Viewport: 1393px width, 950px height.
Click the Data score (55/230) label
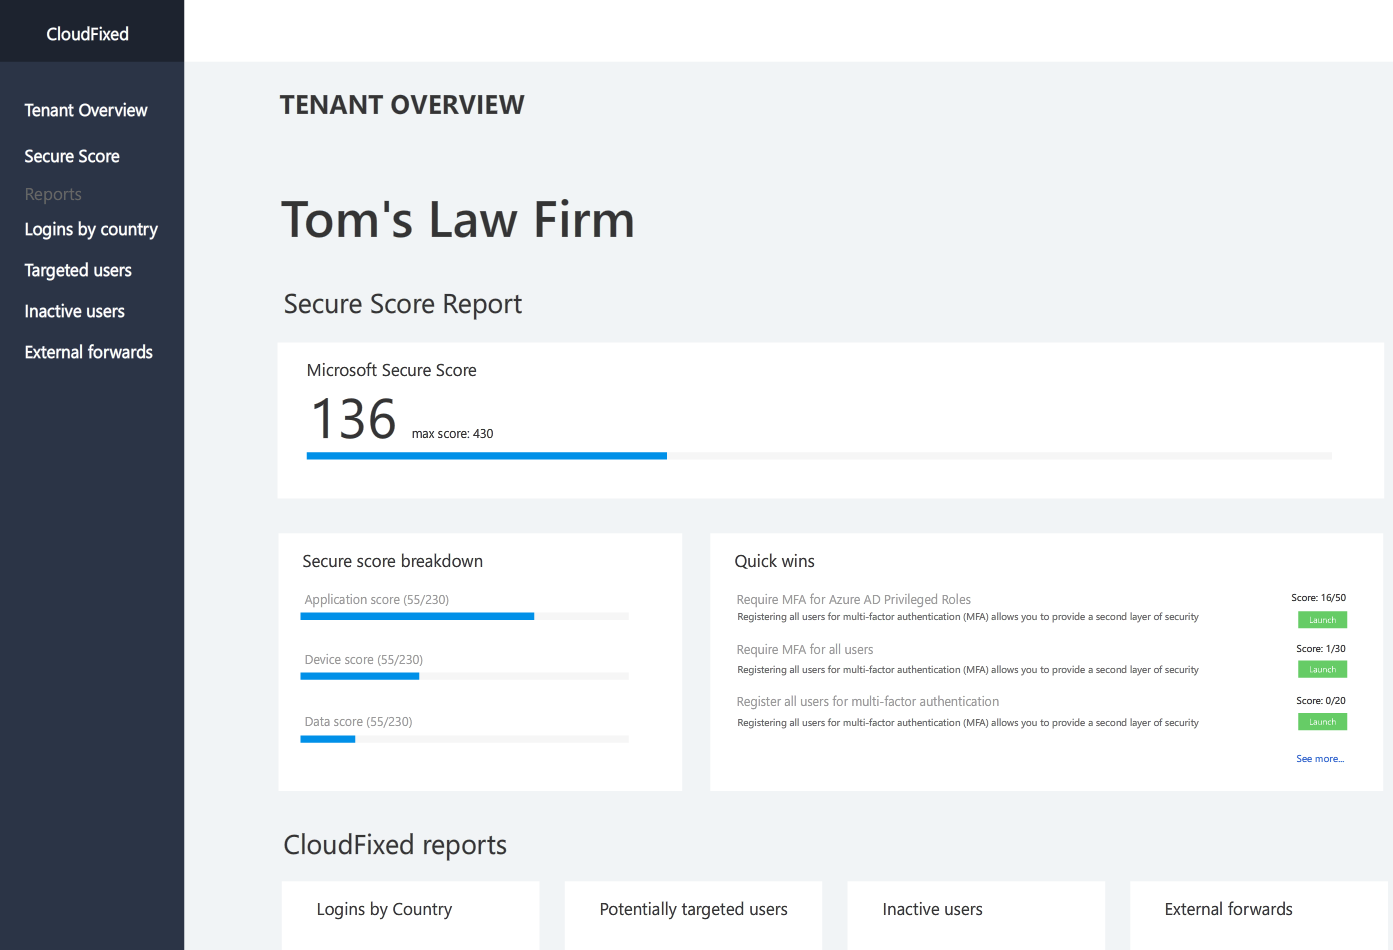click(x=358, y=722)
